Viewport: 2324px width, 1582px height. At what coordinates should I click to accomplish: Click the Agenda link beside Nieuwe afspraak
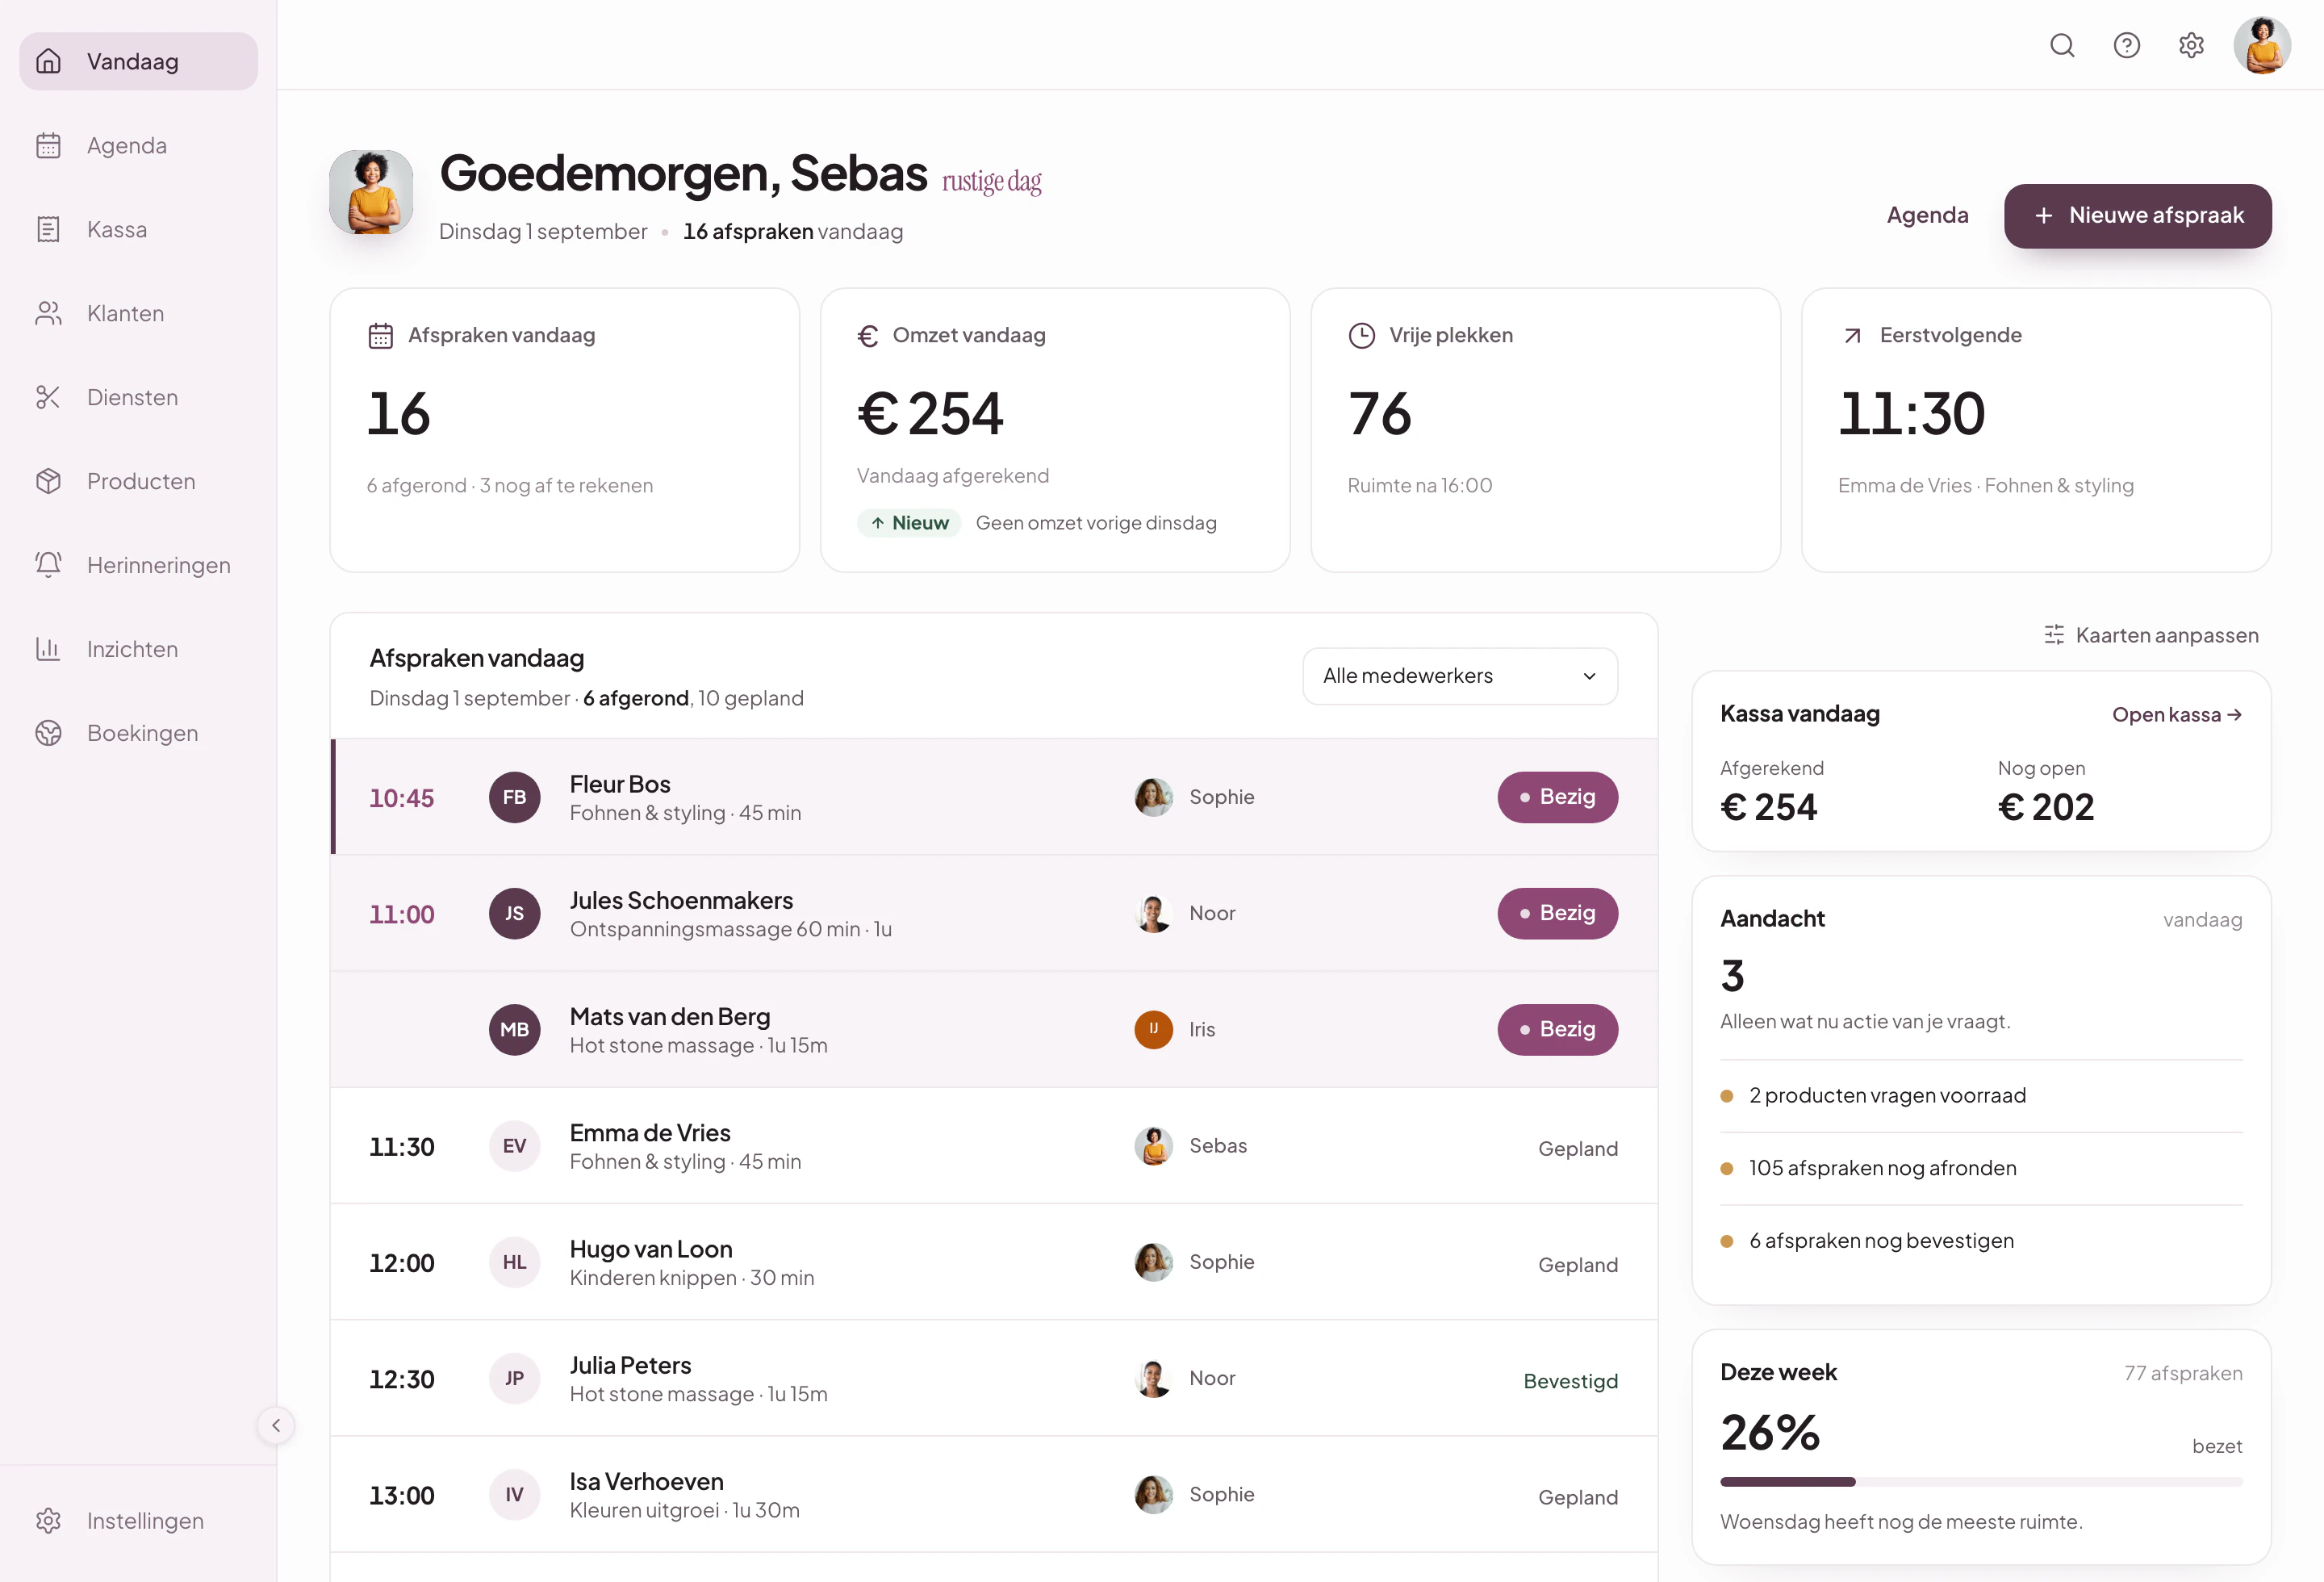point(1927,215)
